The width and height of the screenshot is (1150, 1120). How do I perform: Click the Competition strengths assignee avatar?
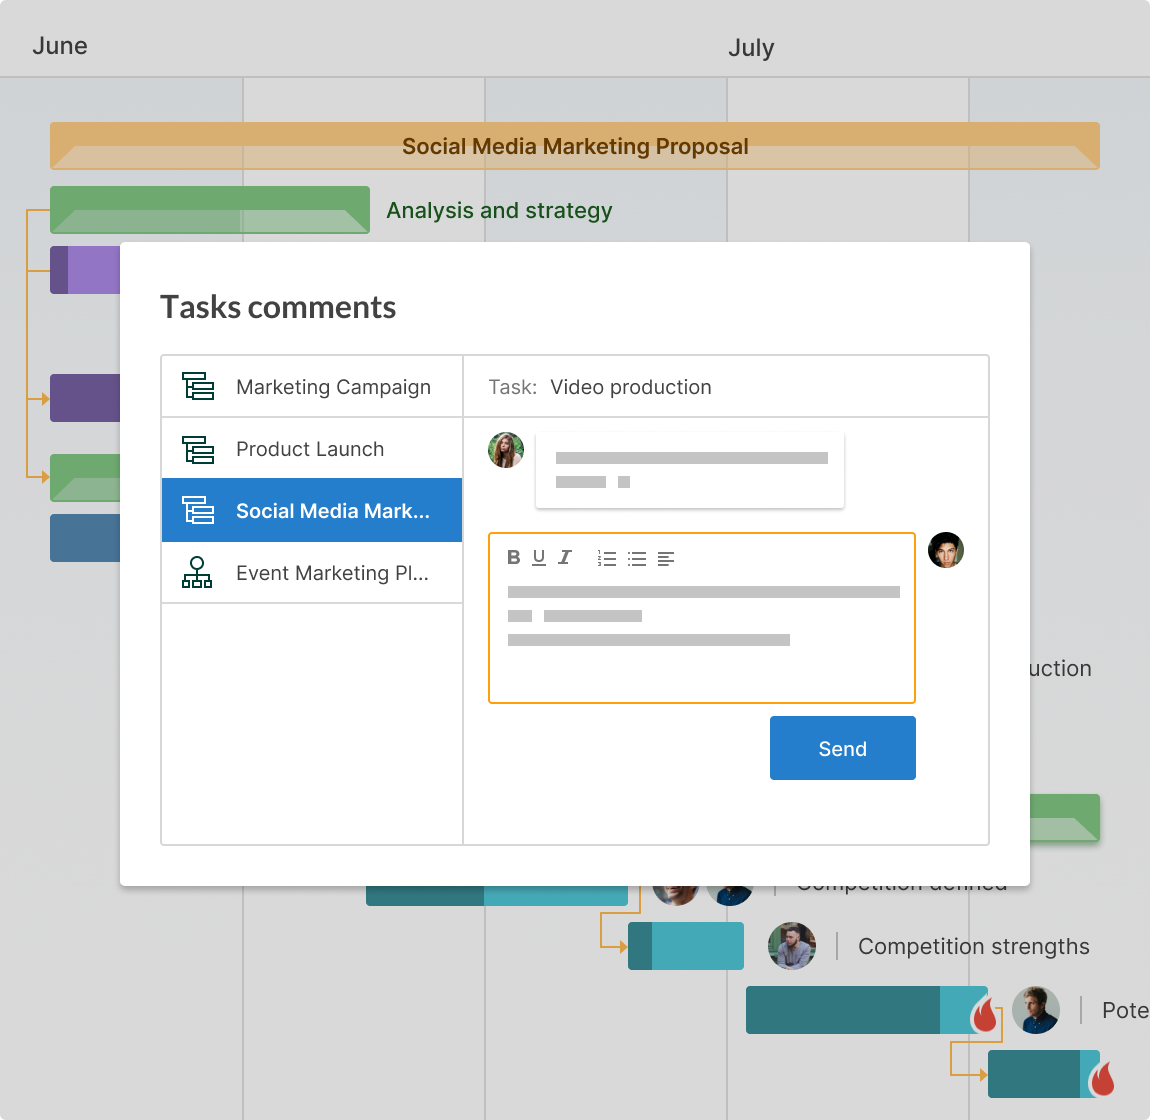tap(791, 945)
